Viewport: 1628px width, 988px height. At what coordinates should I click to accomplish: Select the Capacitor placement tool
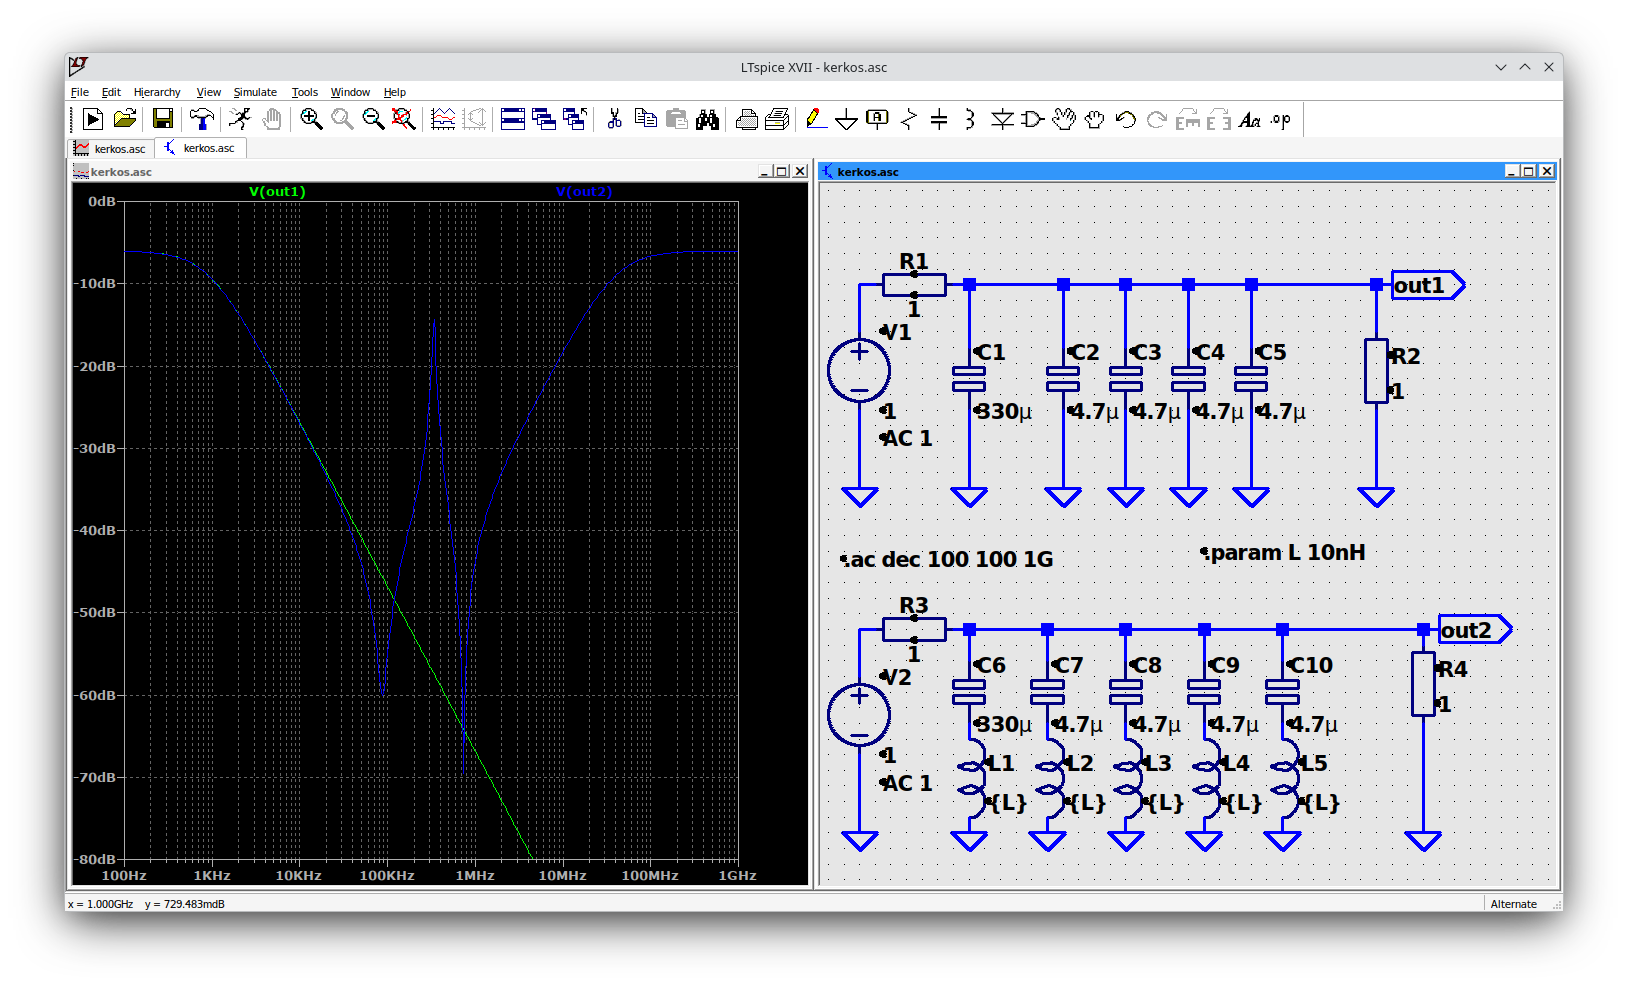(939, 120)
